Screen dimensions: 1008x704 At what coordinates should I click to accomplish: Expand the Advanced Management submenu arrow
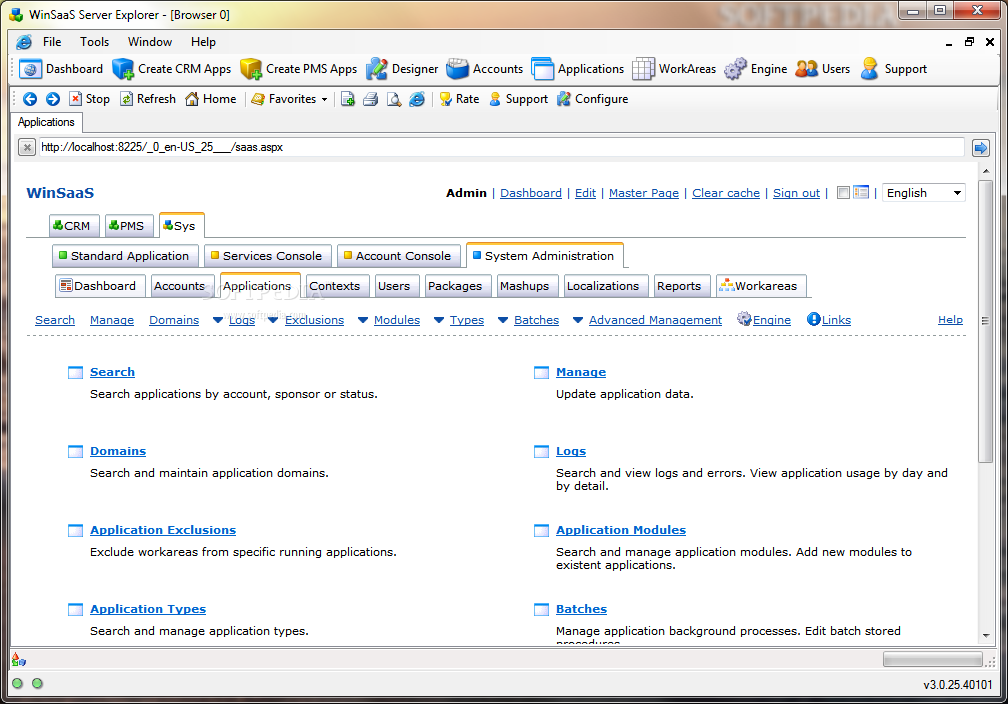[x=578, y=320]
